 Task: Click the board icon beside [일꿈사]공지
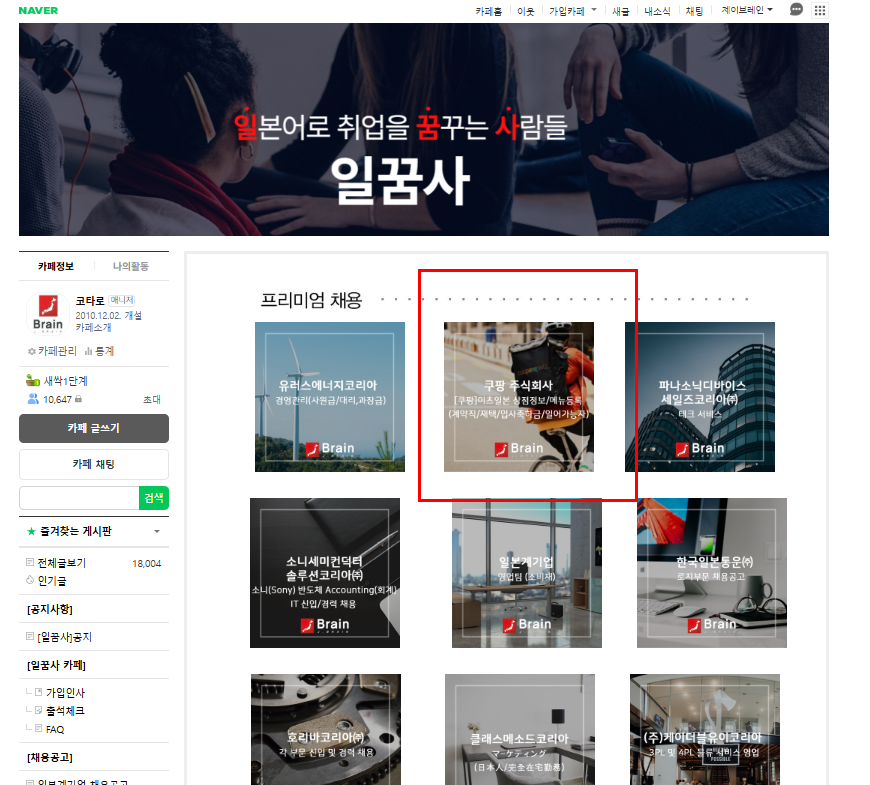click(30, 636)
